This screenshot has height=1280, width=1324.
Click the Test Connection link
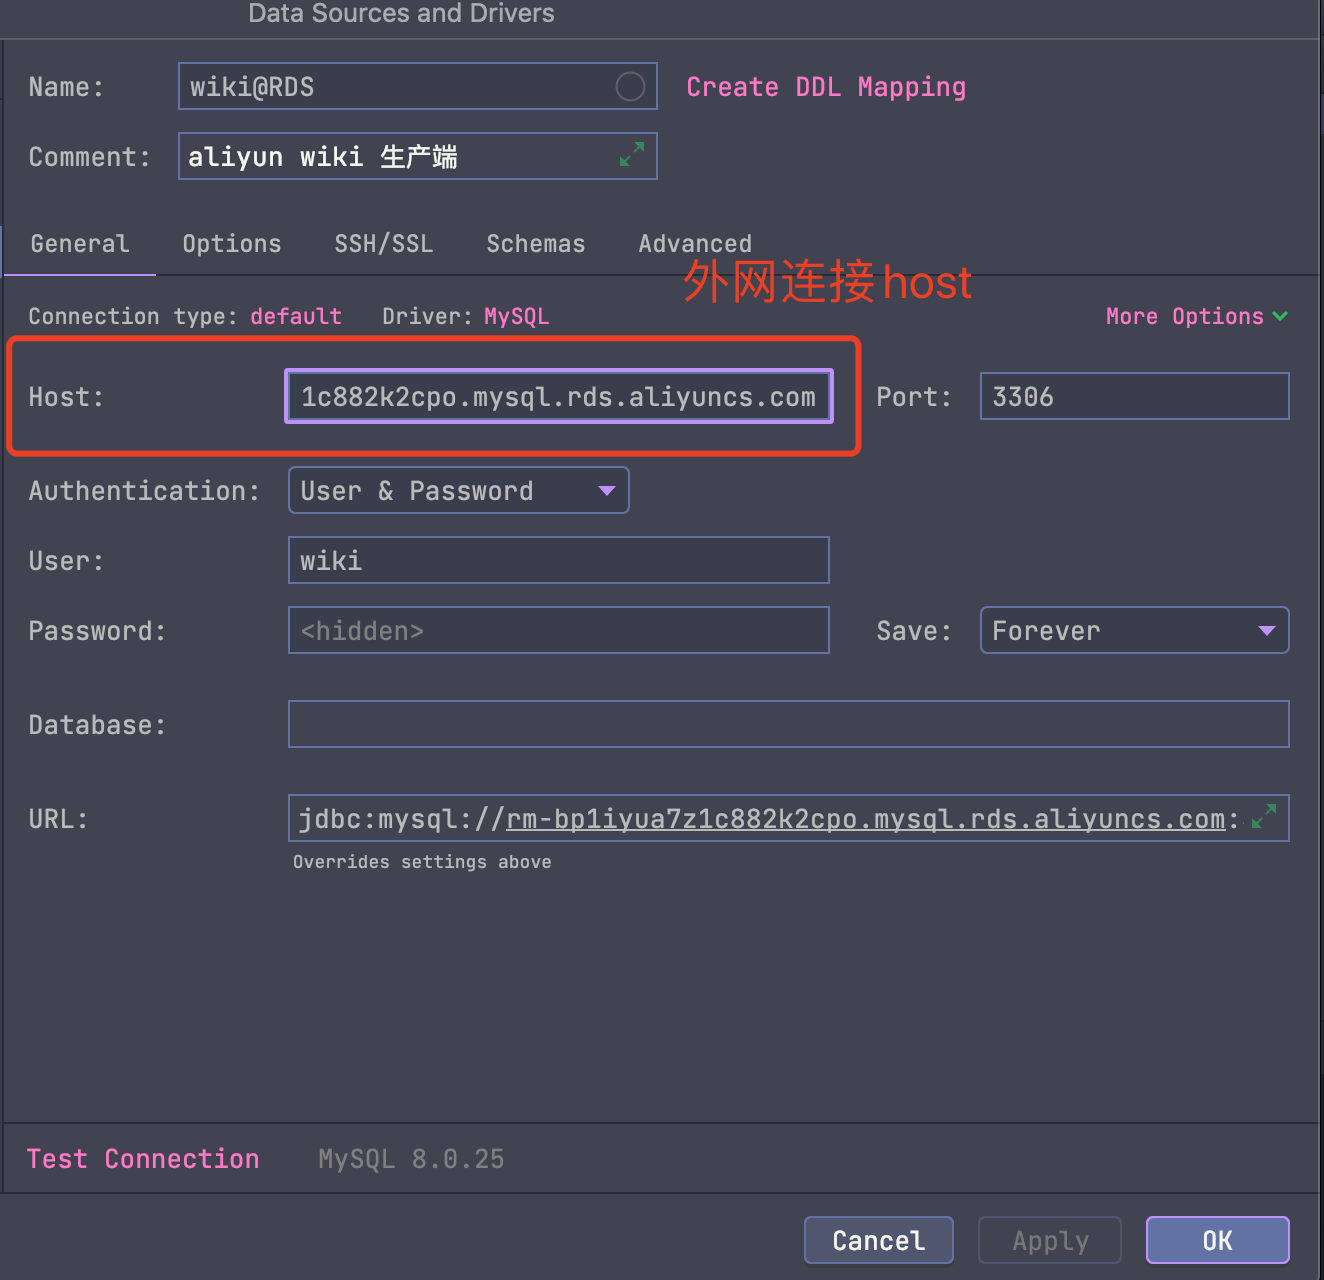[143, 1159]
